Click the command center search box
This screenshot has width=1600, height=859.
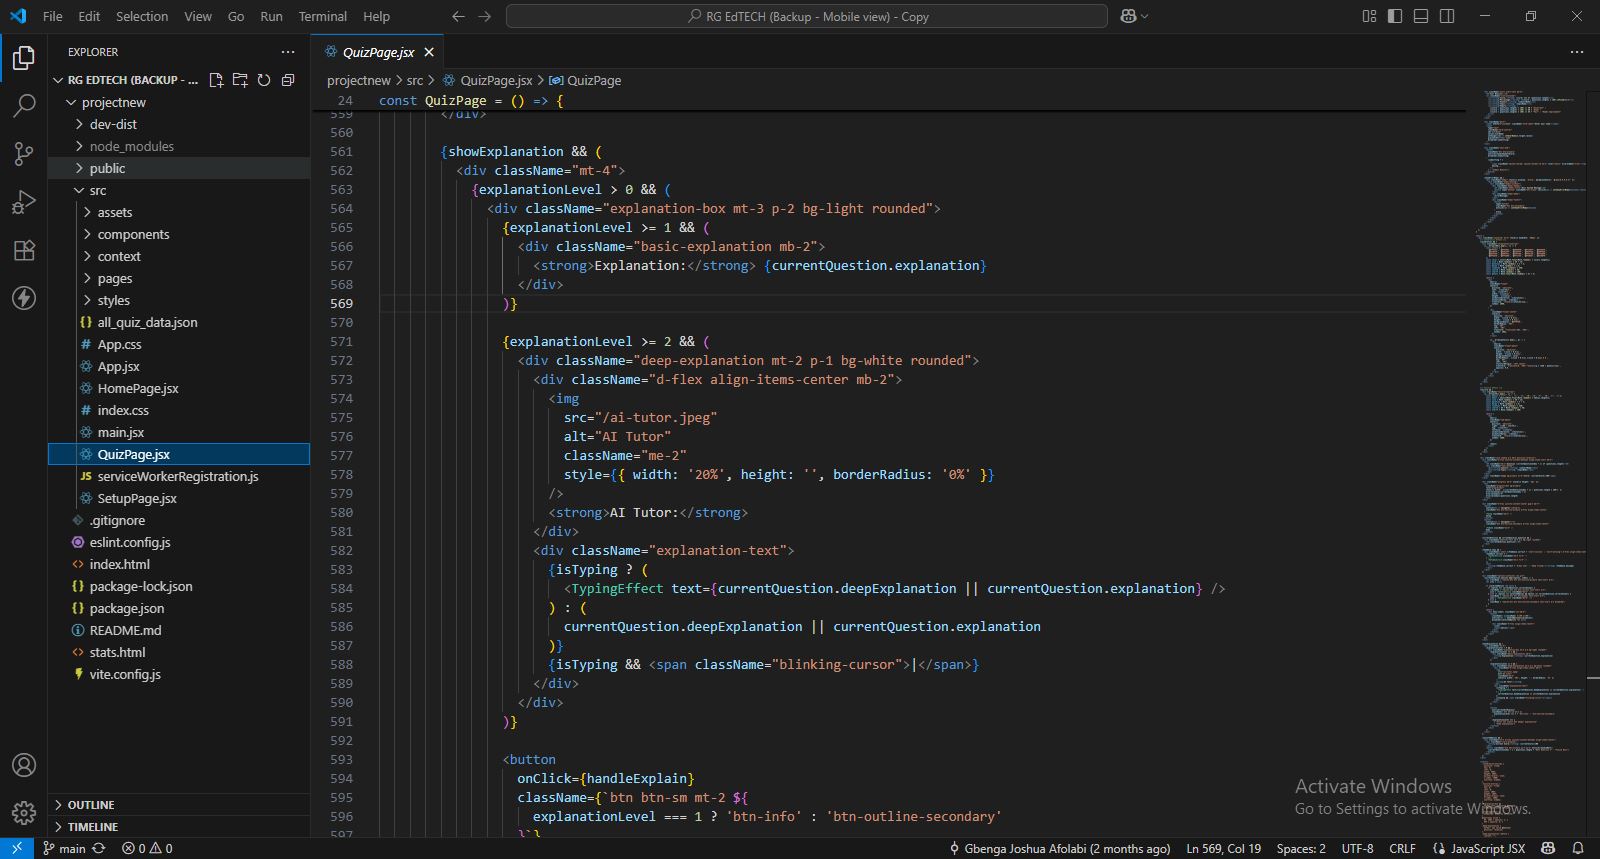806,16
